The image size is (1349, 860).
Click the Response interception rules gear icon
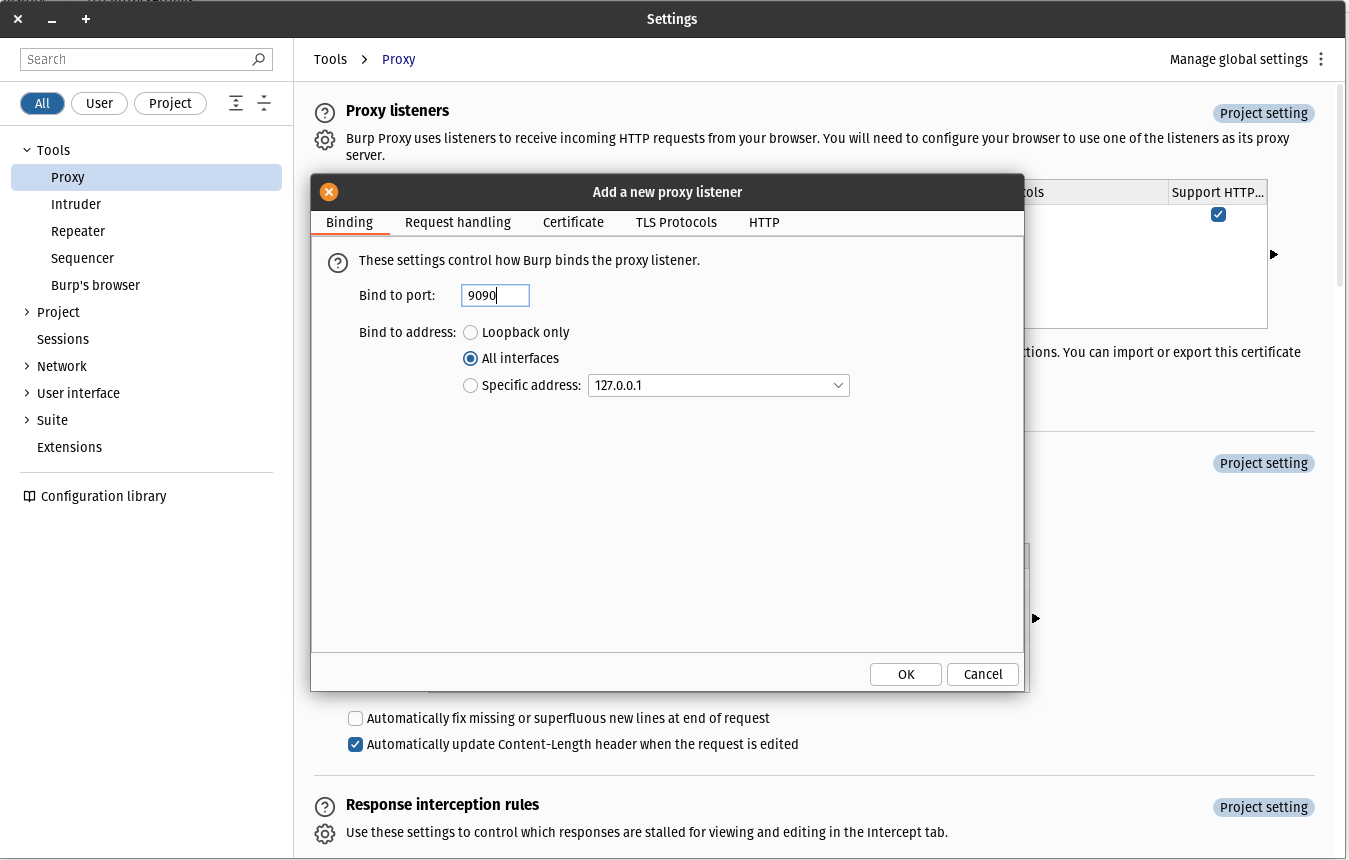point(324,833)
